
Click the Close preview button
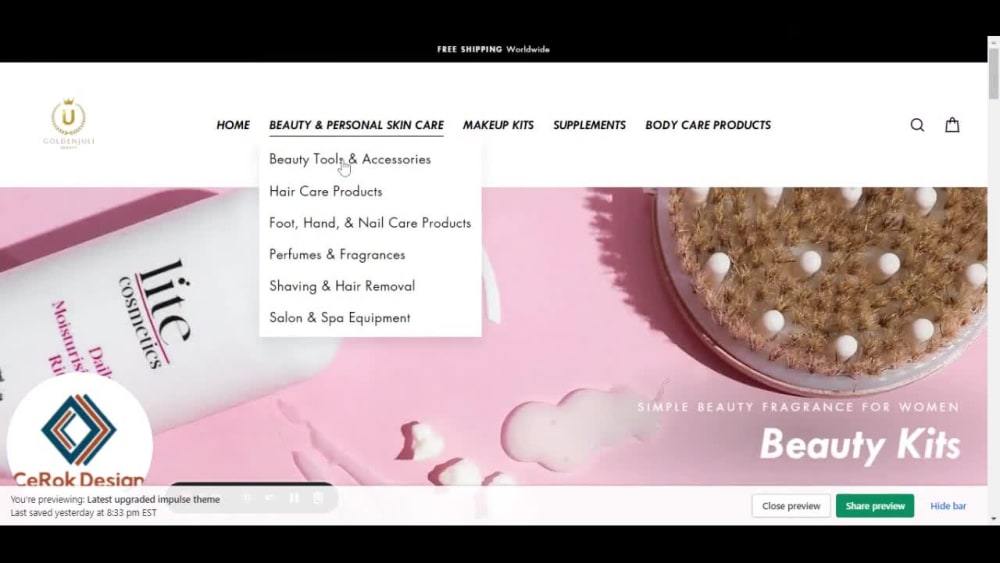pos(791,506)
